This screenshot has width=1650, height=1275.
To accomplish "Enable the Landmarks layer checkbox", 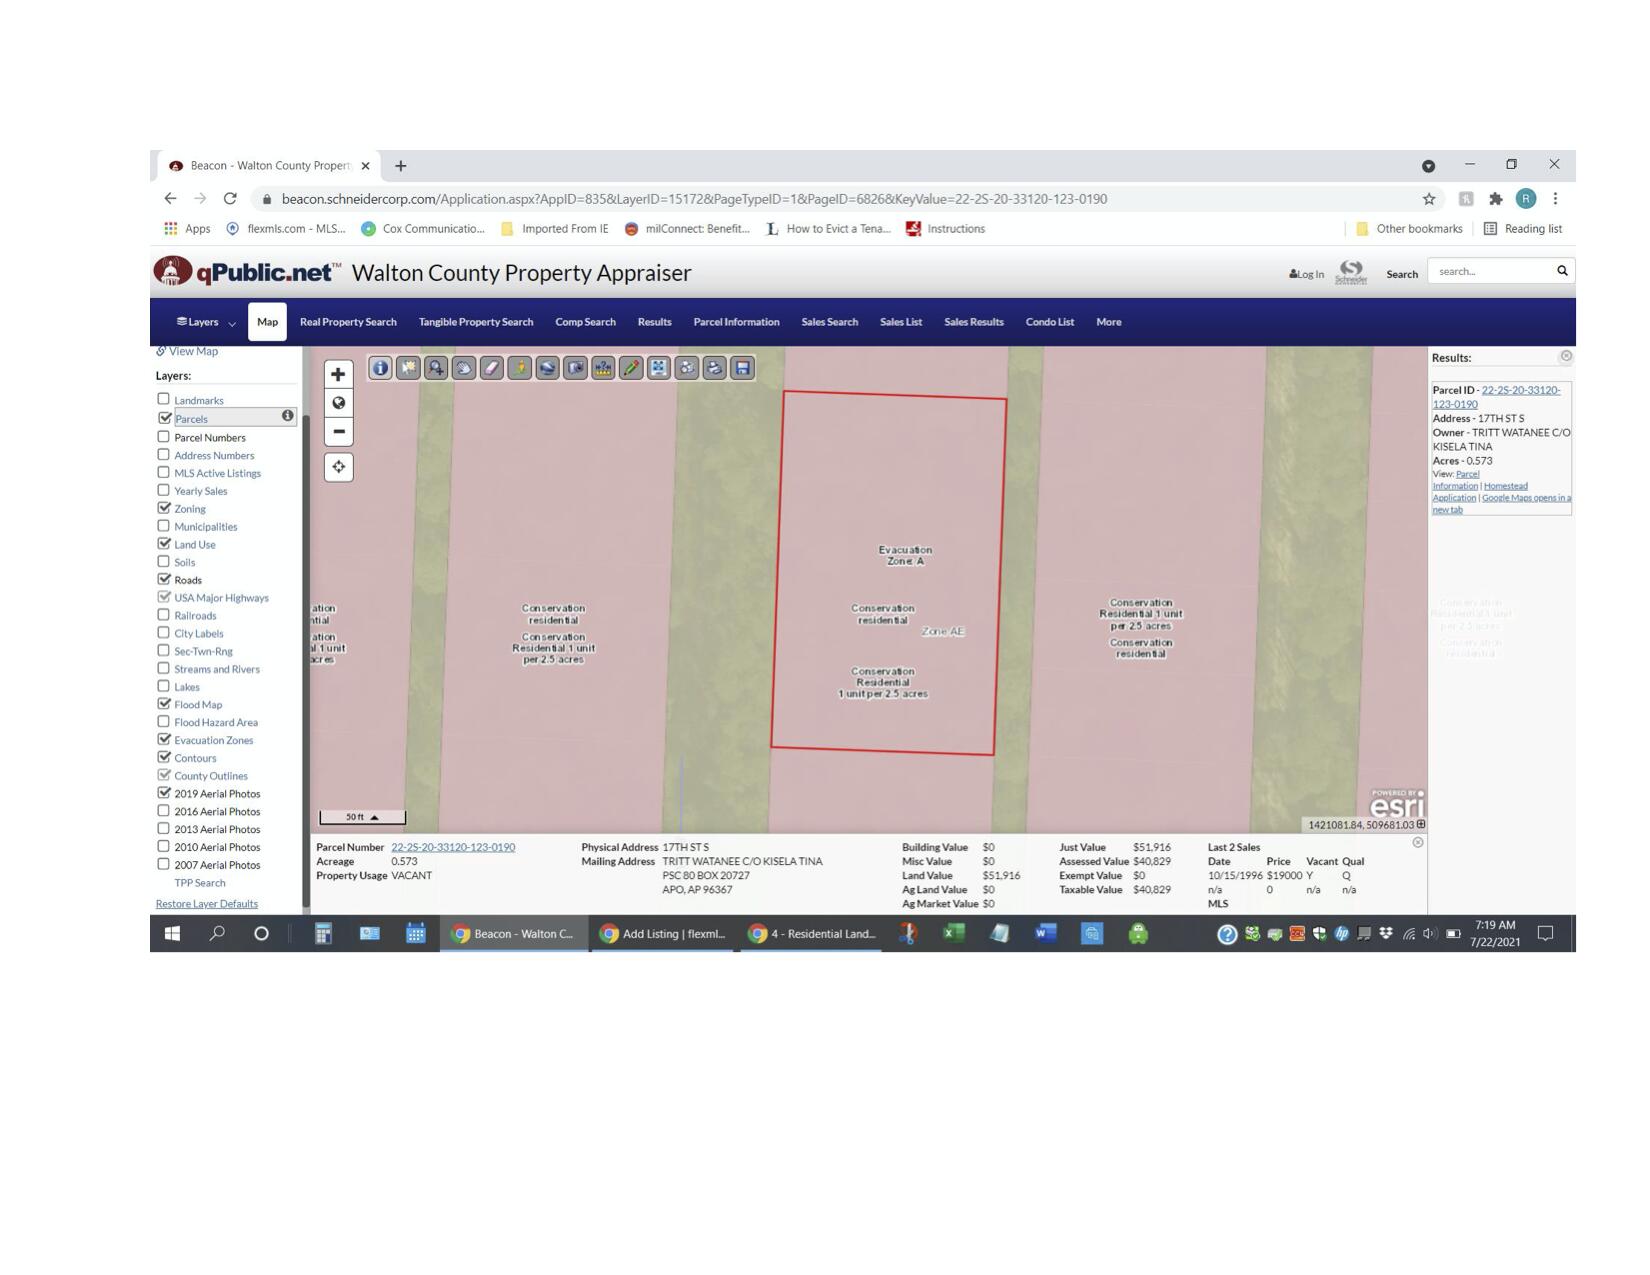I will click(164, 399).
